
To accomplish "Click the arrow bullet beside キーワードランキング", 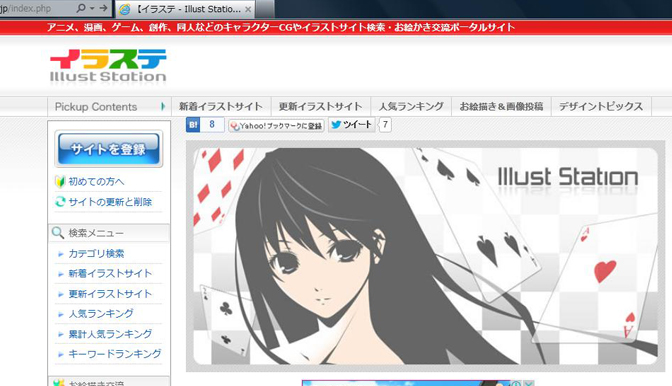I will pyautogui.click(x=60, y=354).
